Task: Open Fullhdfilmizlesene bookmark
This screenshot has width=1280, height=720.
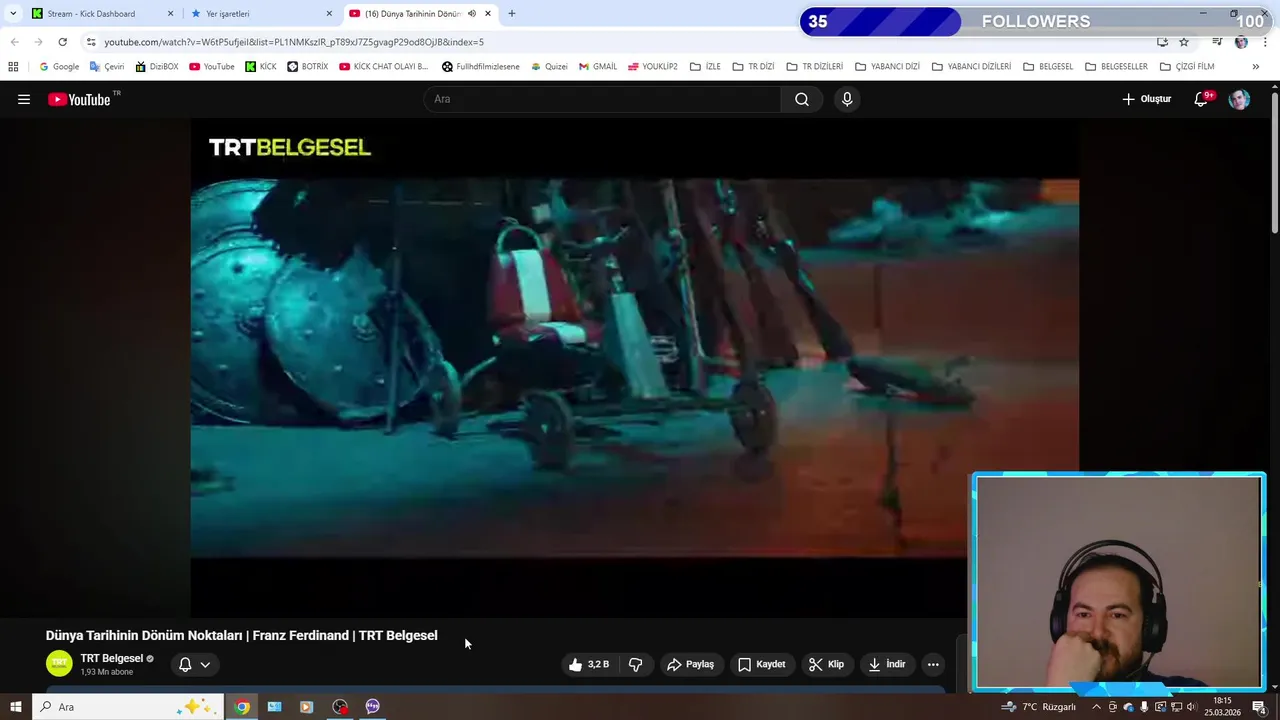Action: point(481,67)
